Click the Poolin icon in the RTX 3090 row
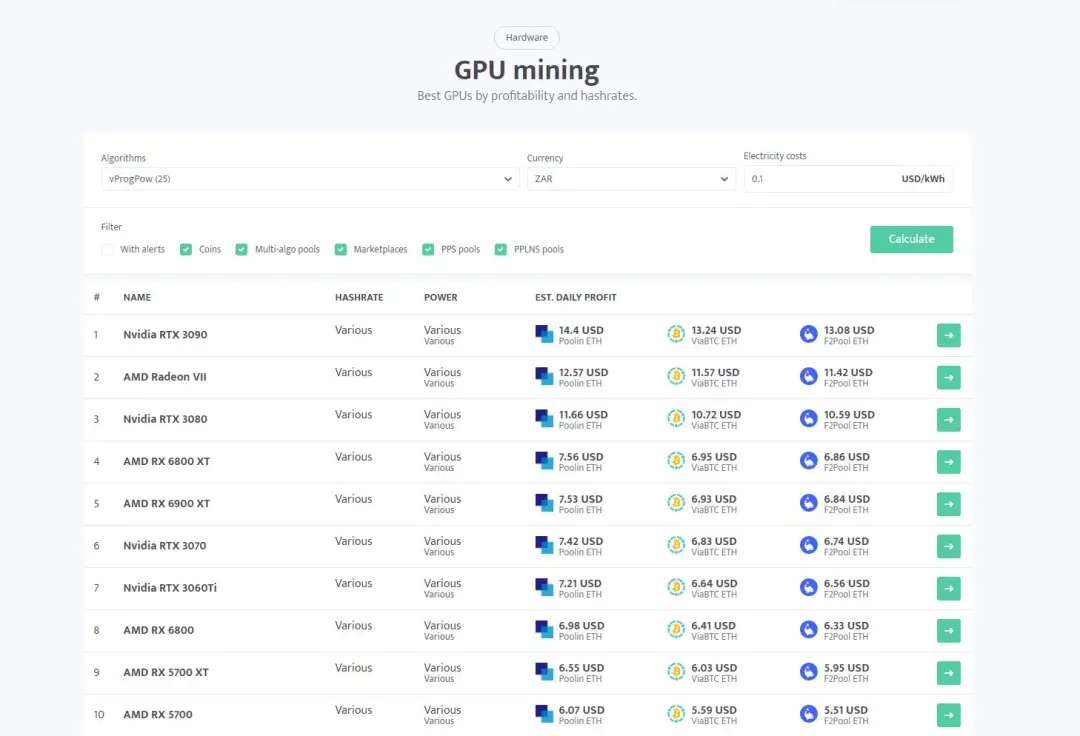 [544, 335]
